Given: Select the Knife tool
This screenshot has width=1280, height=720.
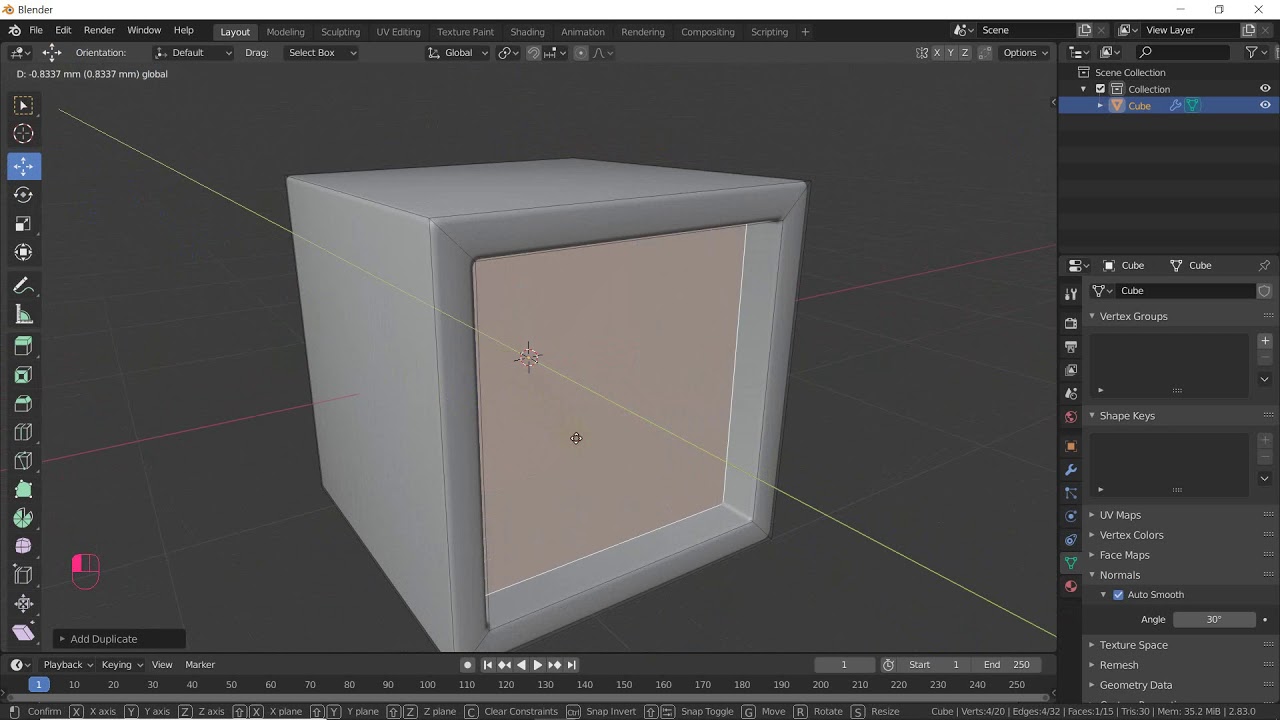Looking at the screenshot, I should 24,461.
